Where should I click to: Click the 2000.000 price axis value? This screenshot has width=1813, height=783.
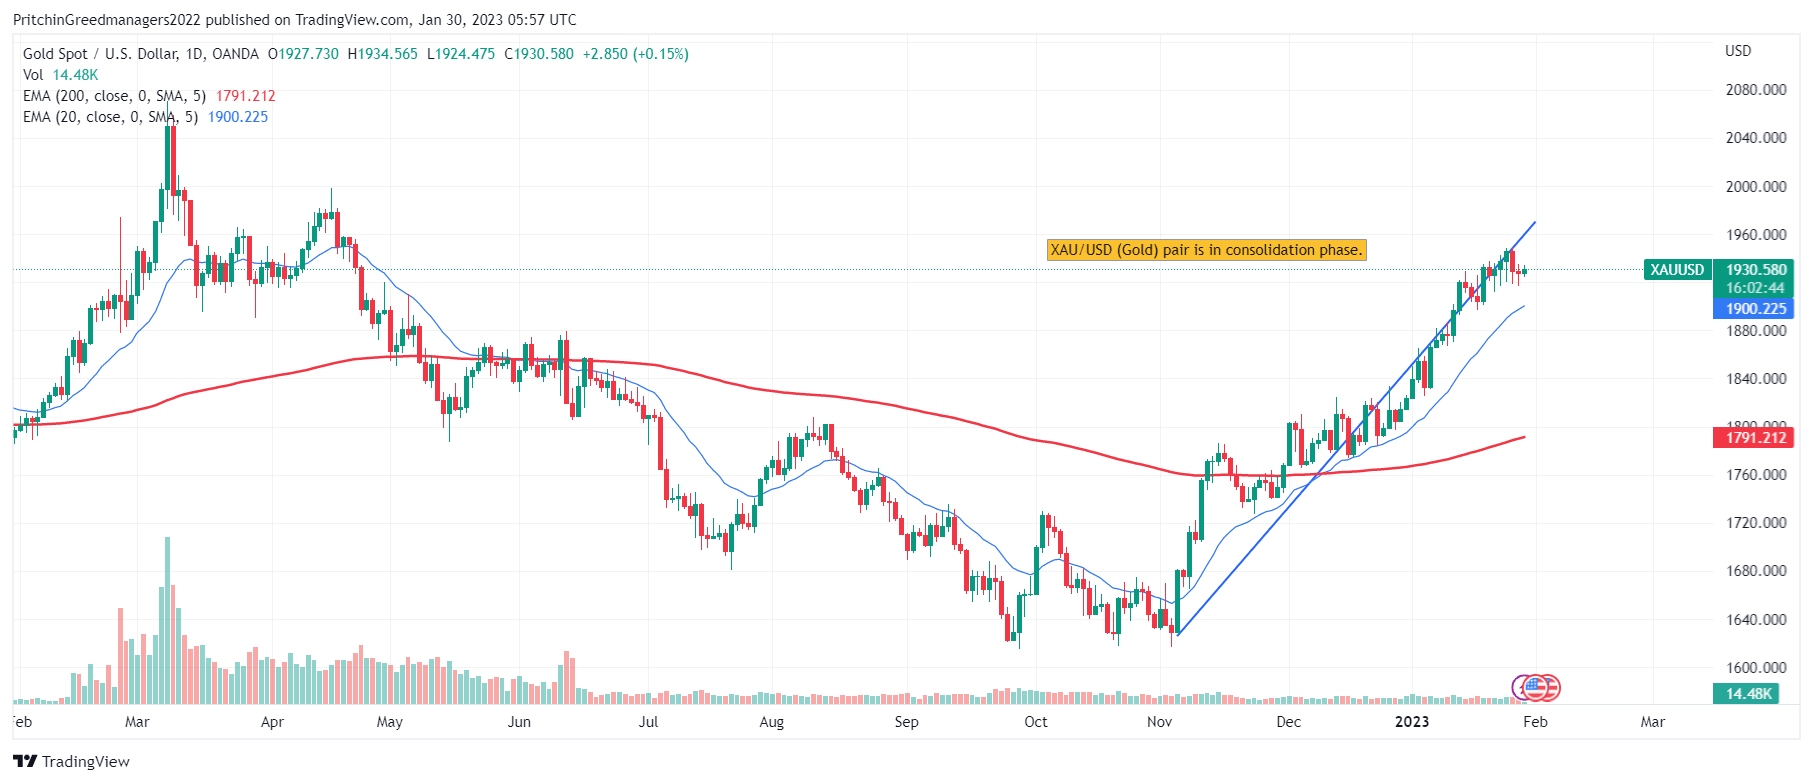point(1756,187)
